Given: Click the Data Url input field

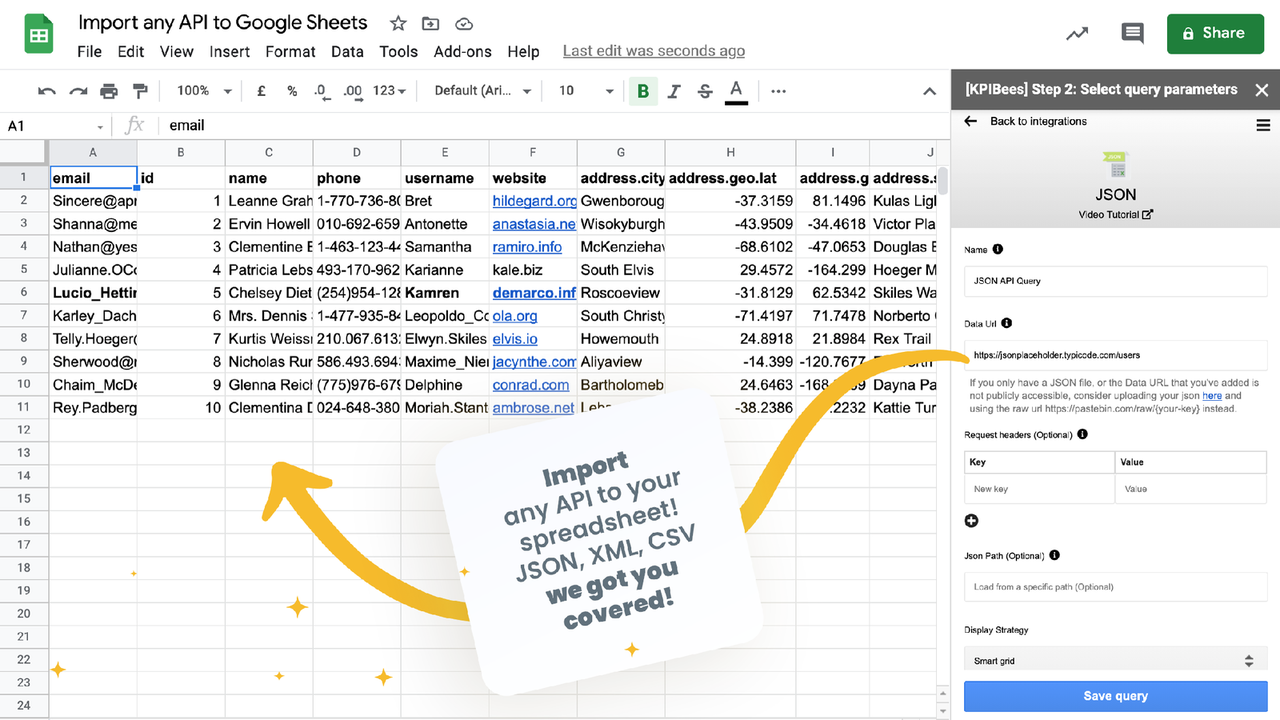Looking at the screenshot, I should [x=1115, y=355].
